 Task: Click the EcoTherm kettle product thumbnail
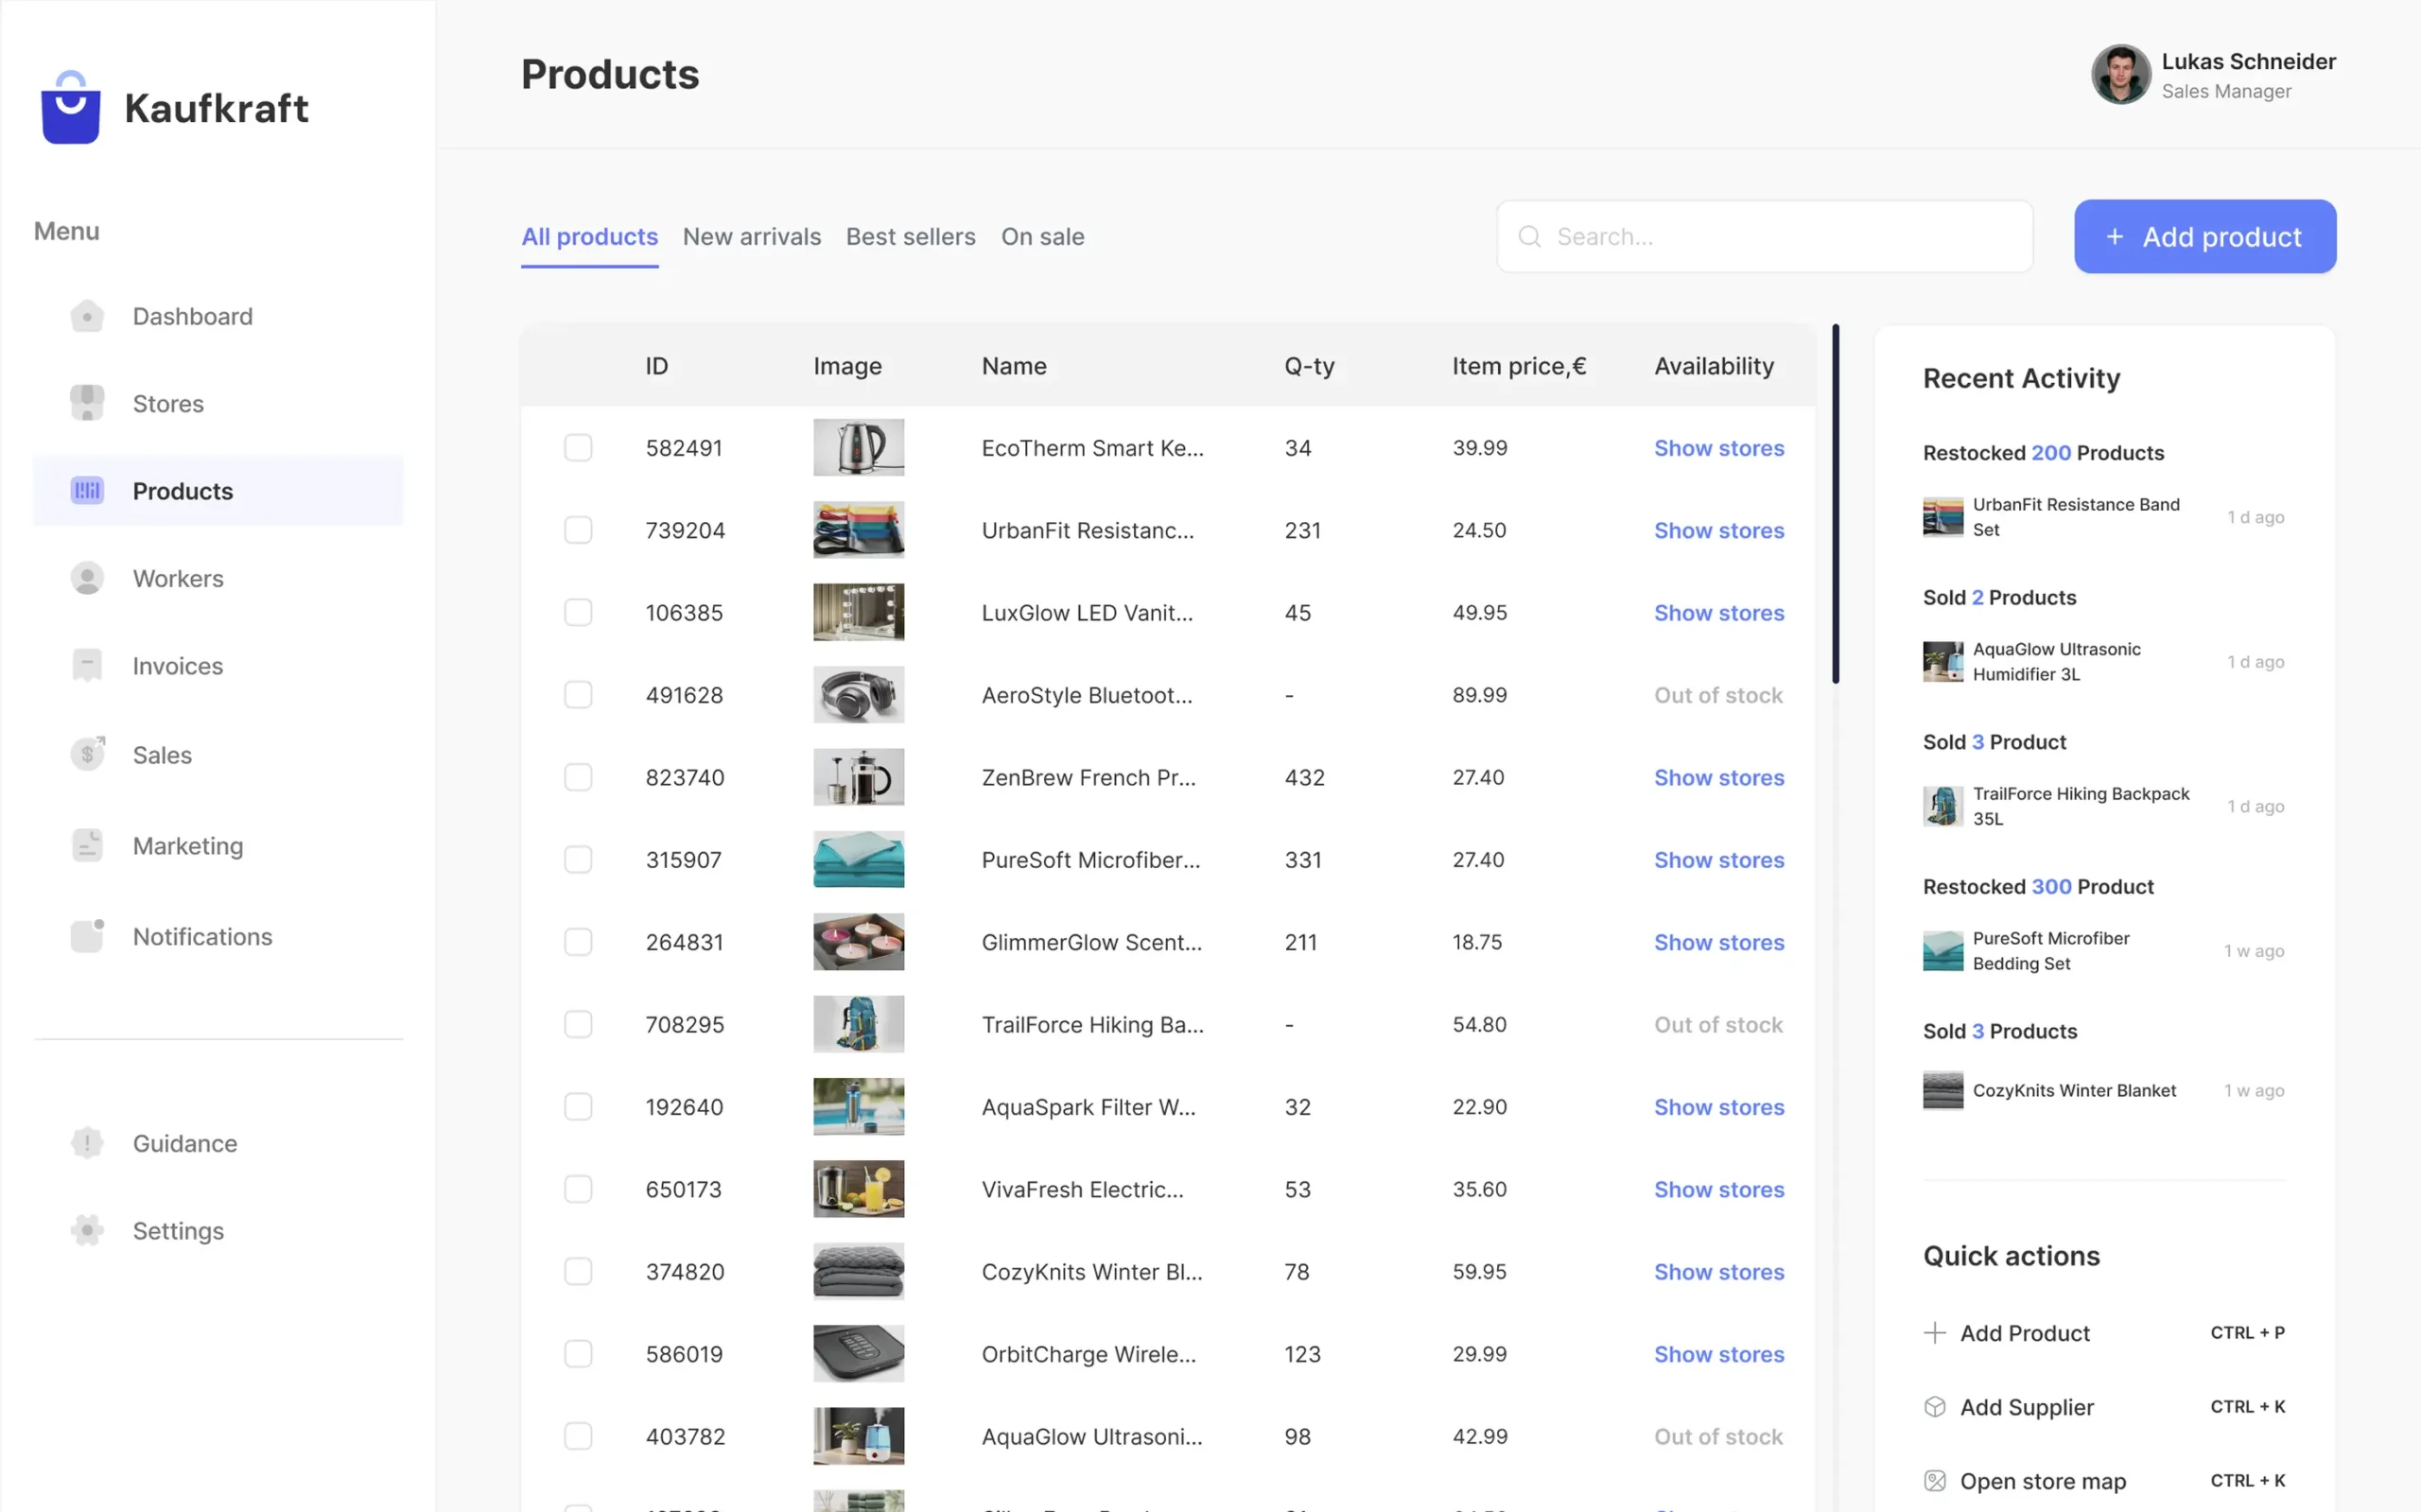[858, 447]
